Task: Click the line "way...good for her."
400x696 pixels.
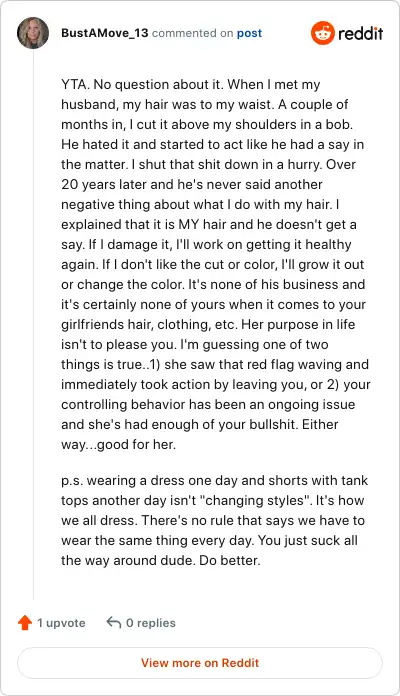Action: click(119, 444)
